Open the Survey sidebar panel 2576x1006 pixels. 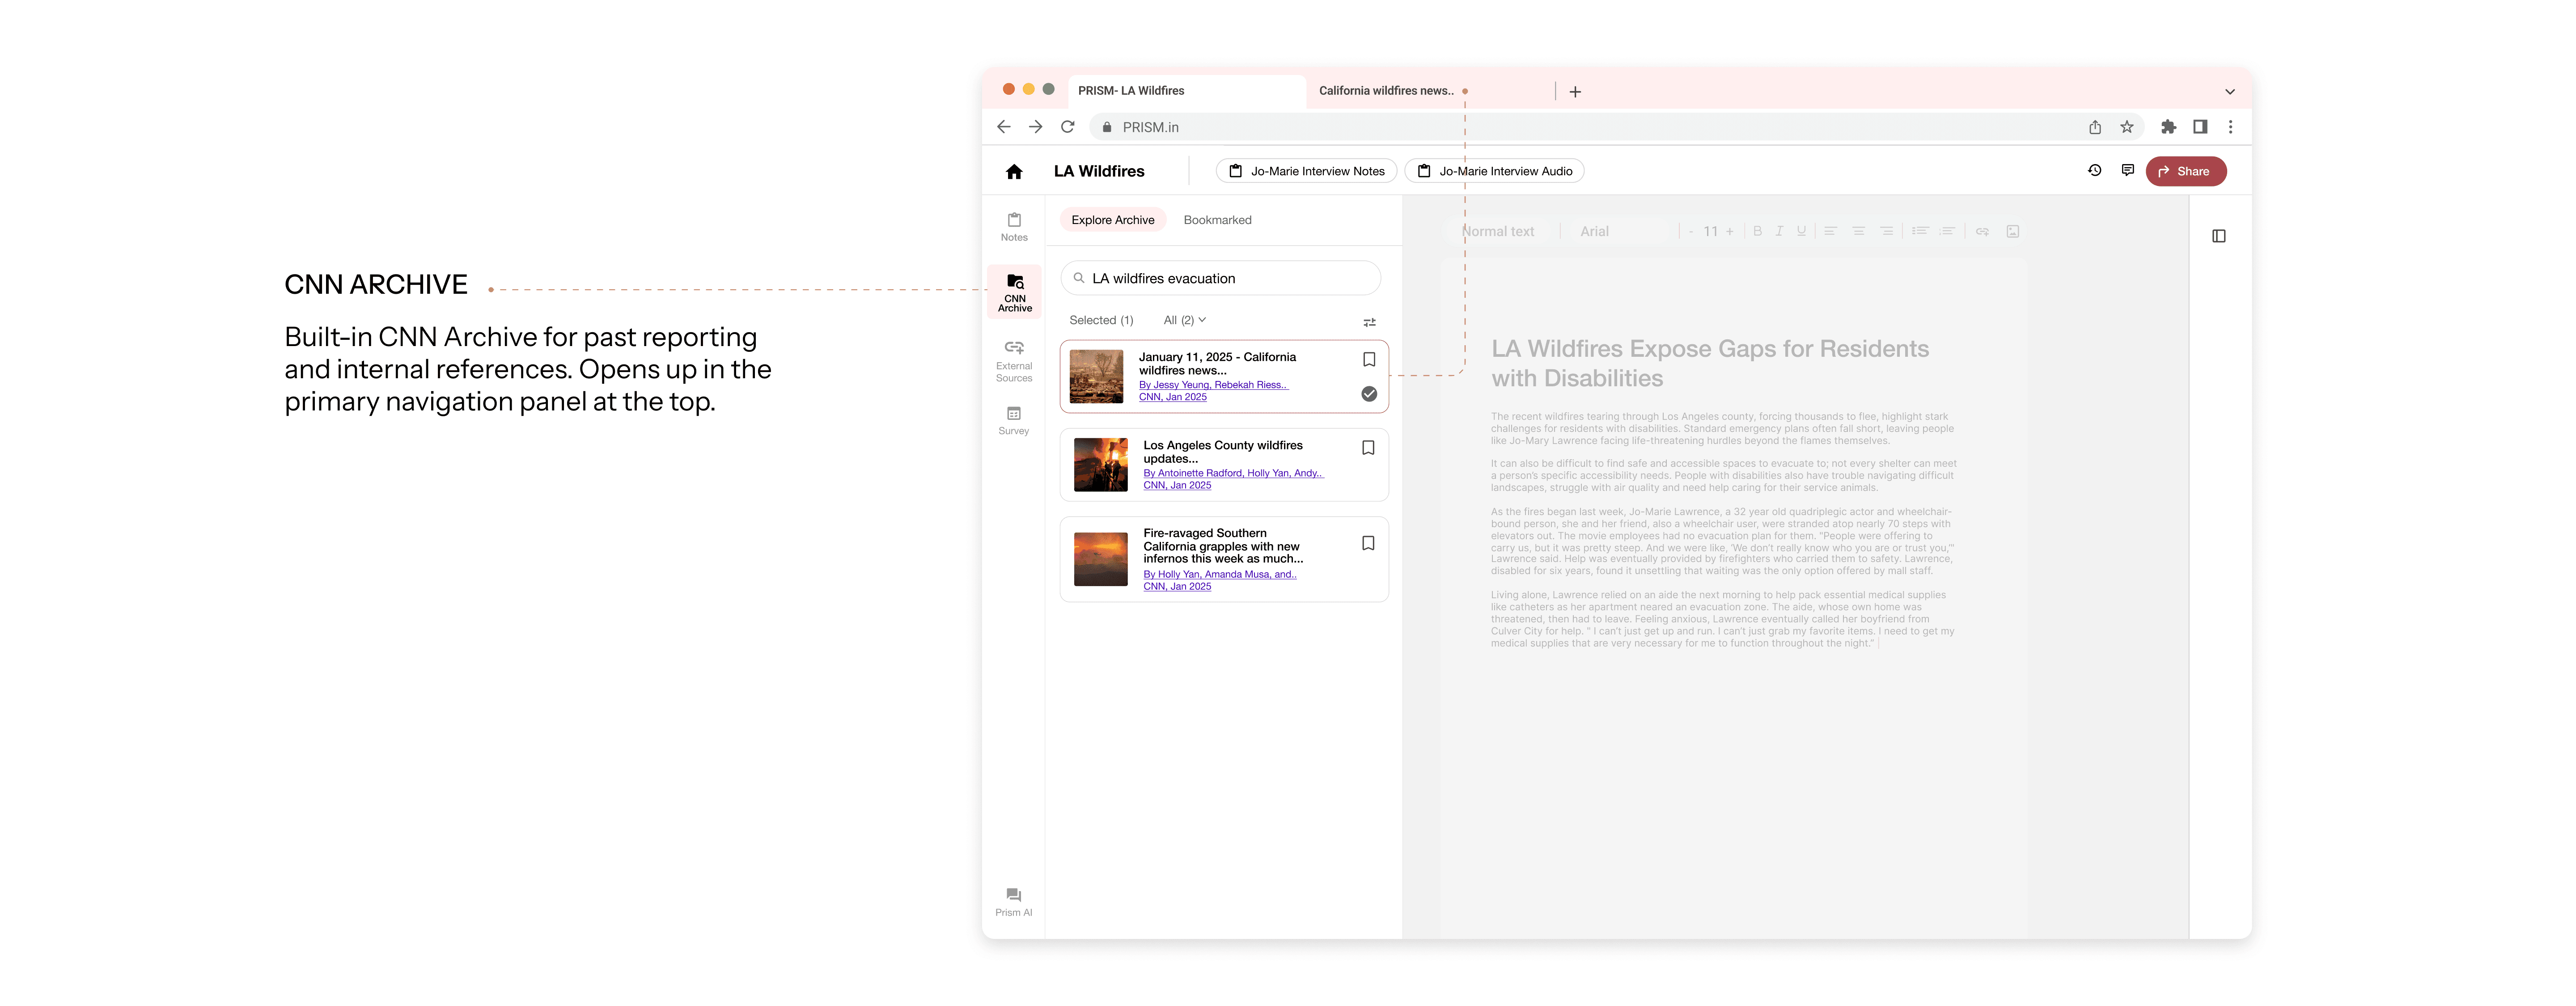(1013, 420)
